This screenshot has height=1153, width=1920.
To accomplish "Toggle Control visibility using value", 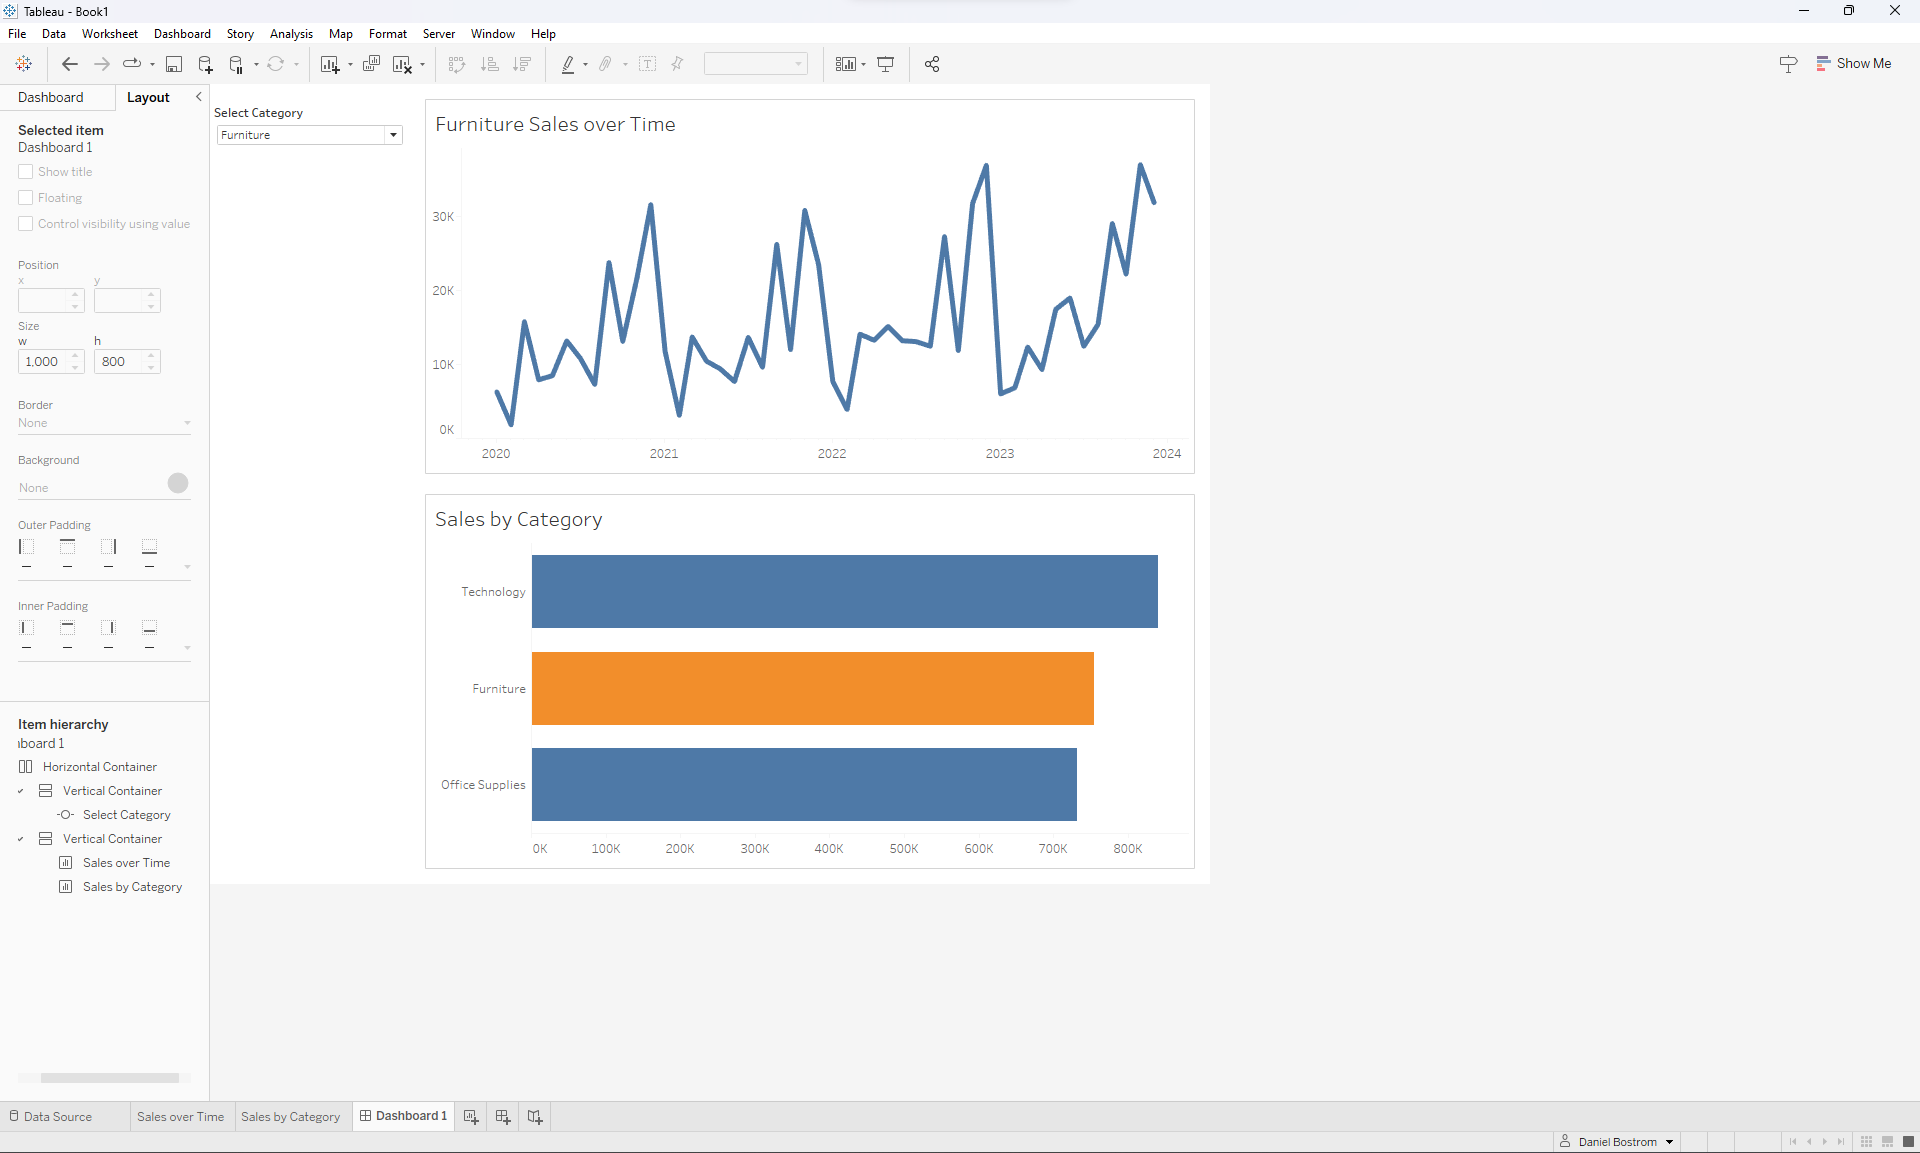I will [x=26, y=224].
